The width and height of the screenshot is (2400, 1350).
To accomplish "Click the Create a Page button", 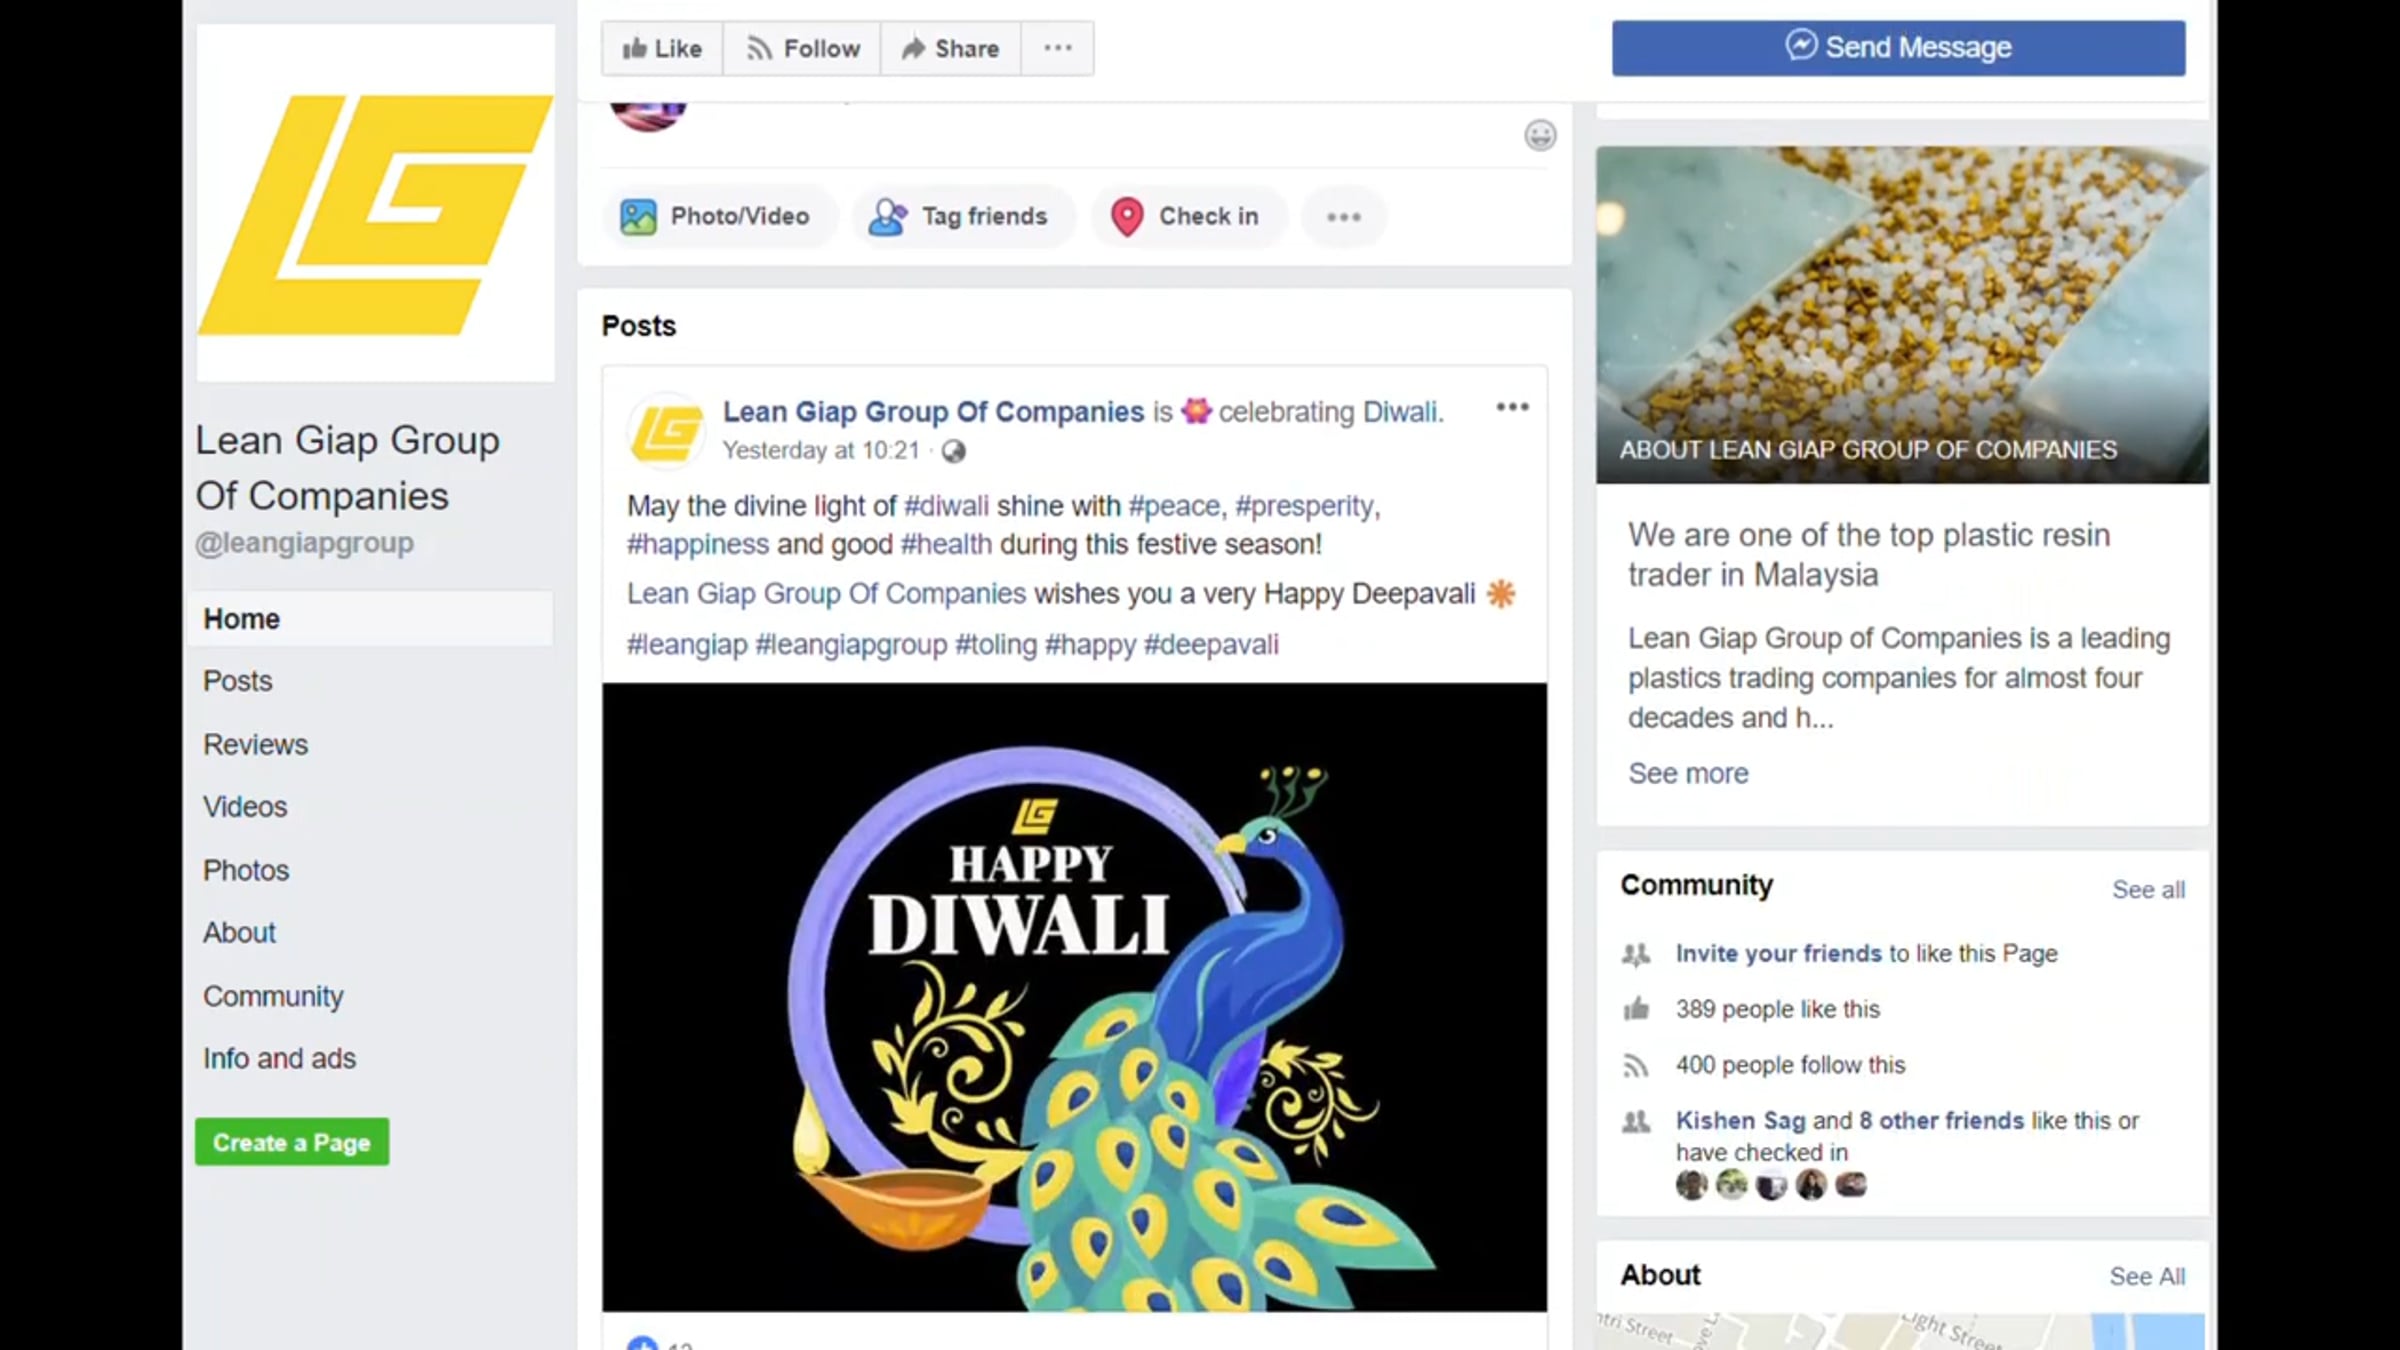I will 292,1142.
